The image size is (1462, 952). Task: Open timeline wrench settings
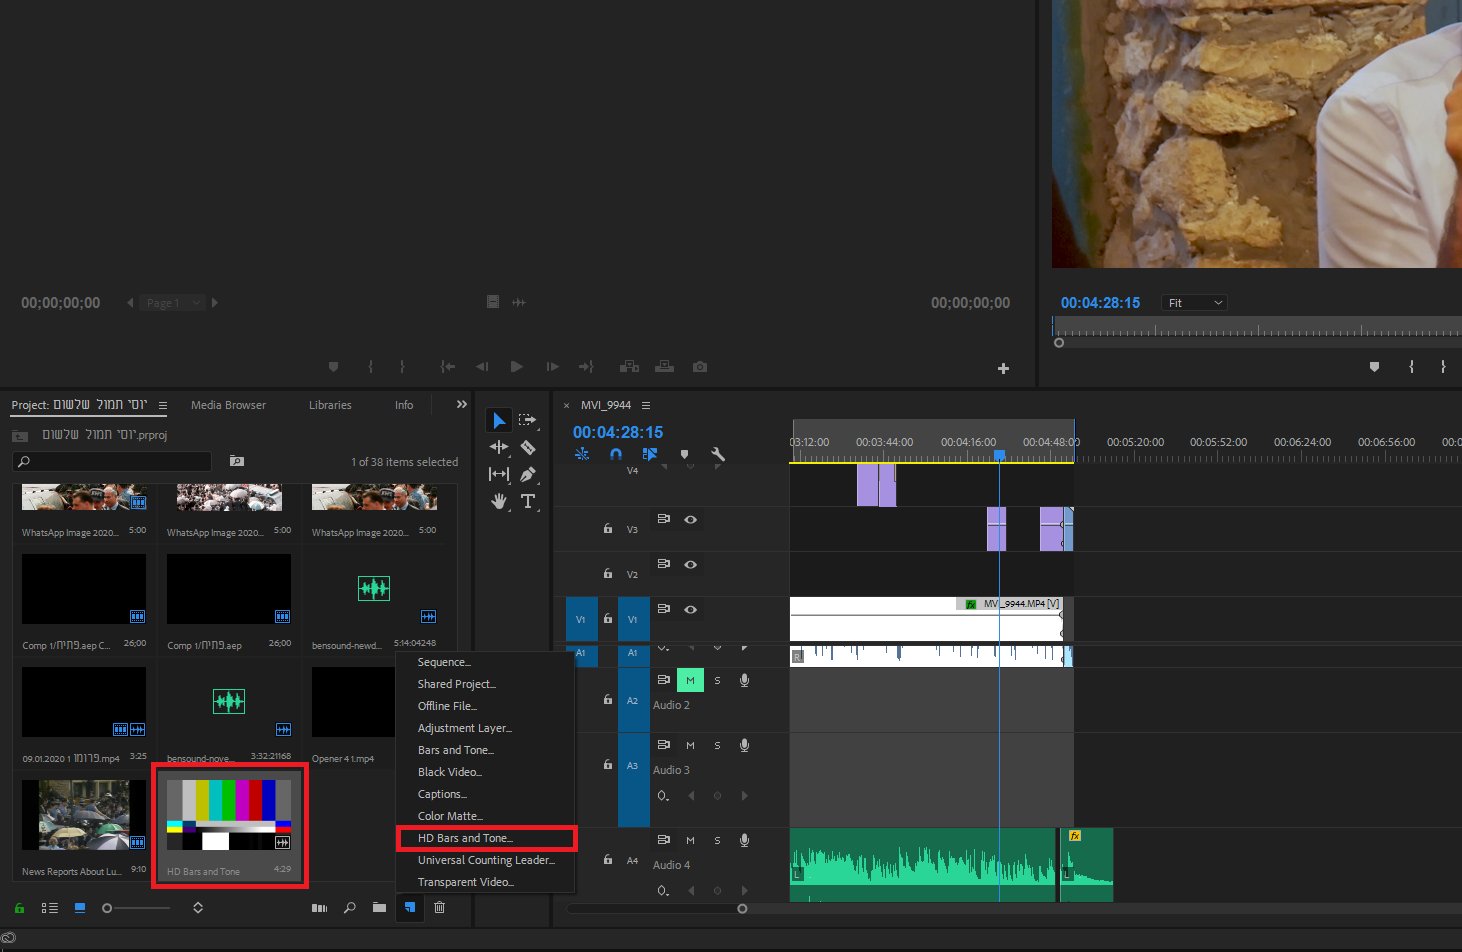[x=717, y=454]
